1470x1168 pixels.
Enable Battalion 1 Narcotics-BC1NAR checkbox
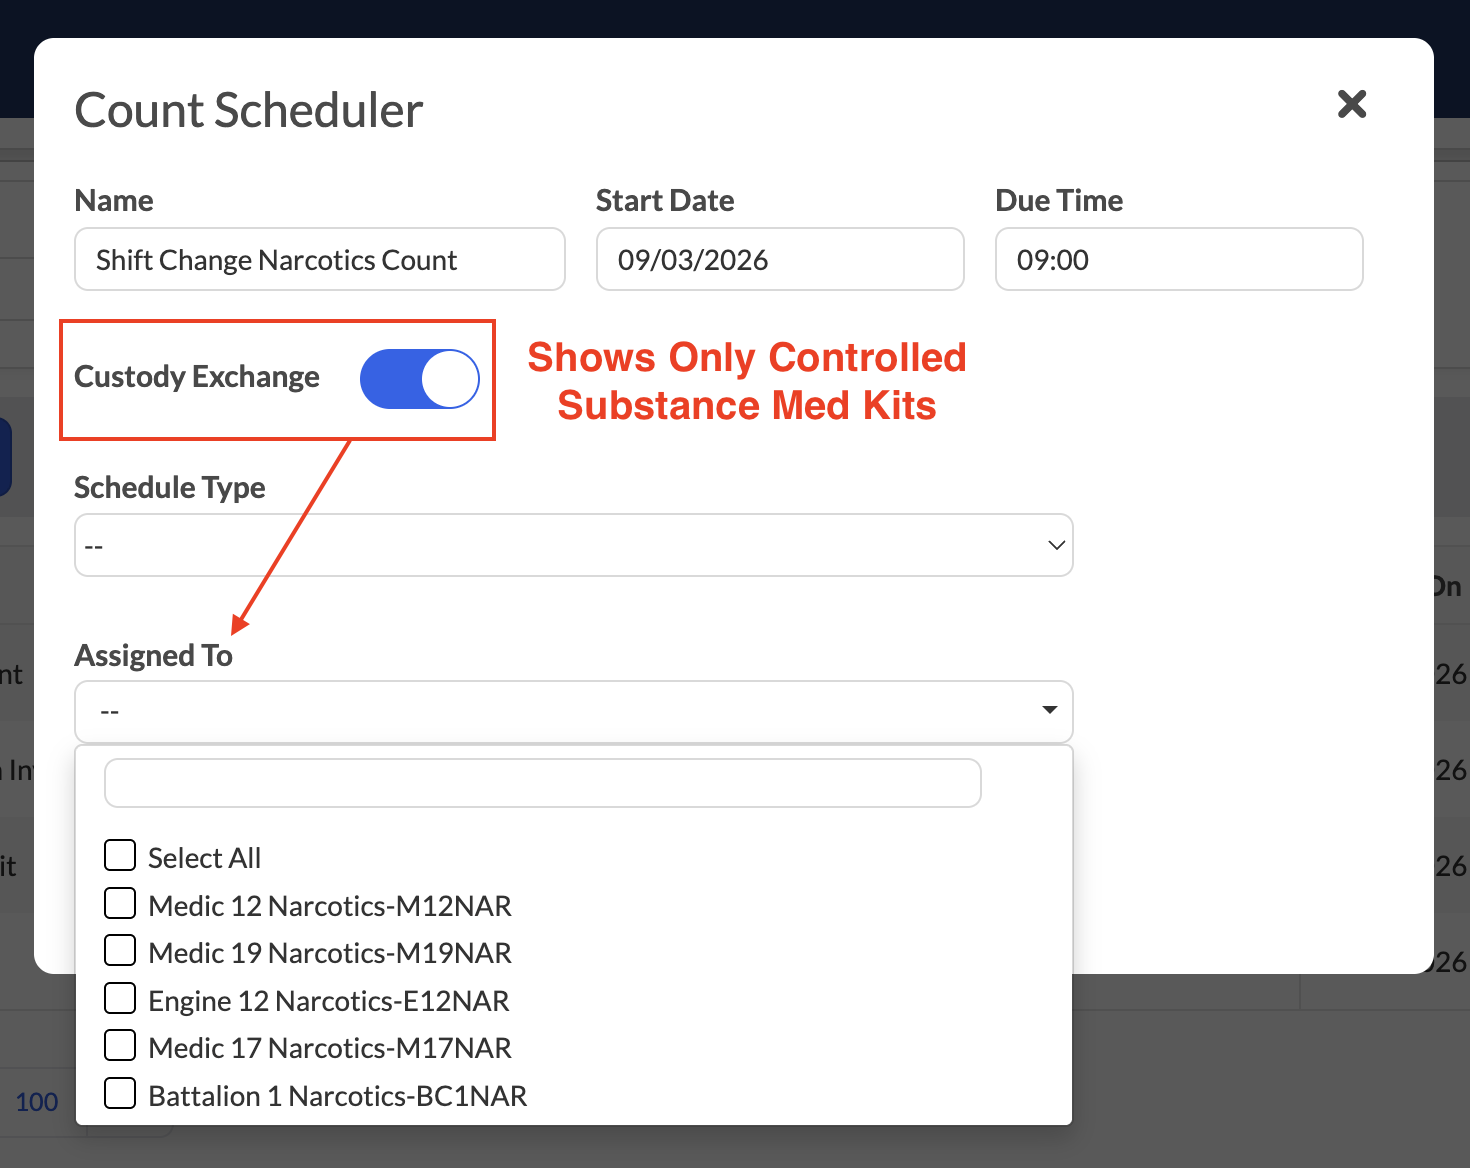pos(120,1093)
